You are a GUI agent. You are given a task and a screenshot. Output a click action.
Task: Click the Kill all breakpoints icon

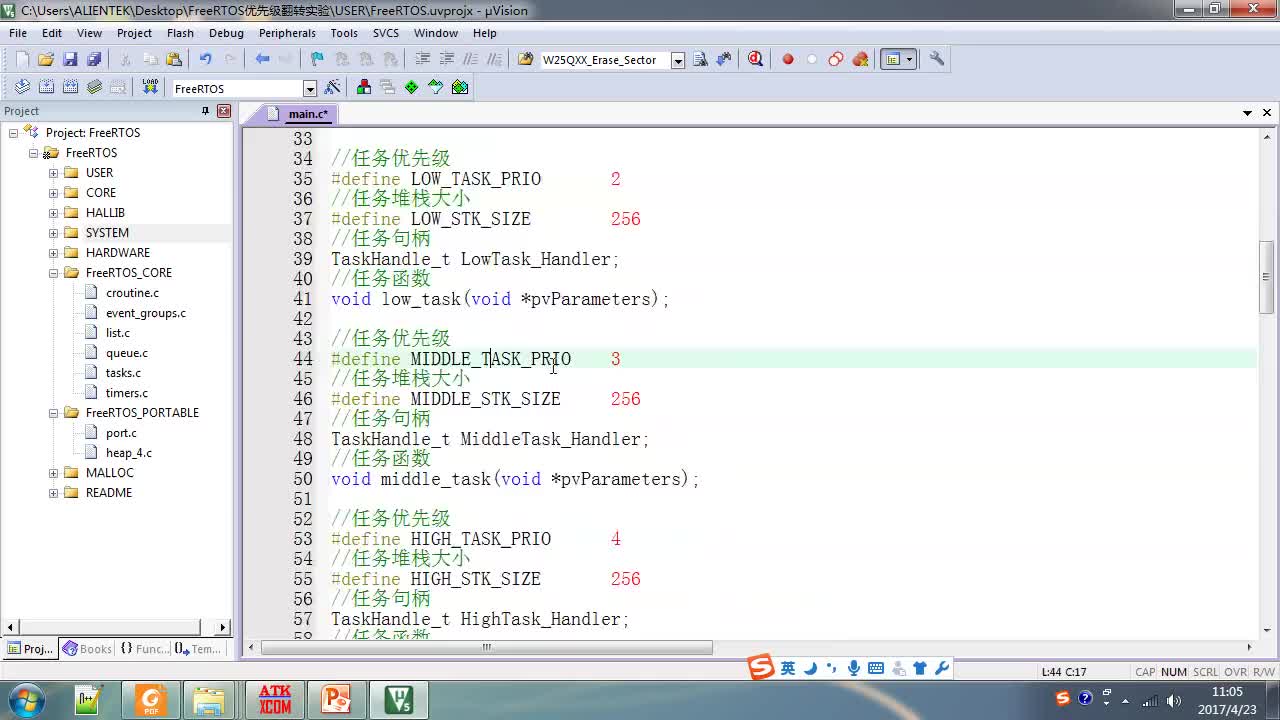(x=860, y=59)
